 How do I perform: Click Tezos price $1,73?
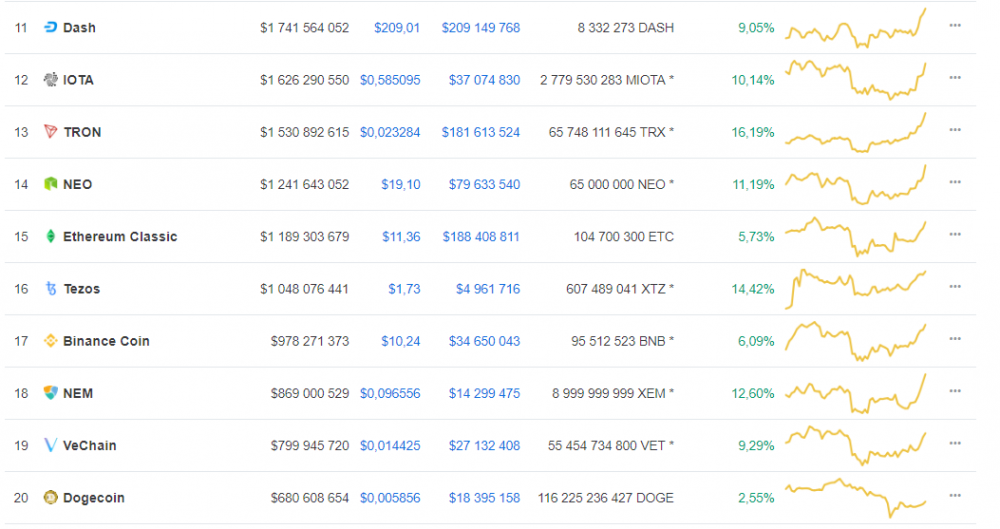click(x=404, y=289)
